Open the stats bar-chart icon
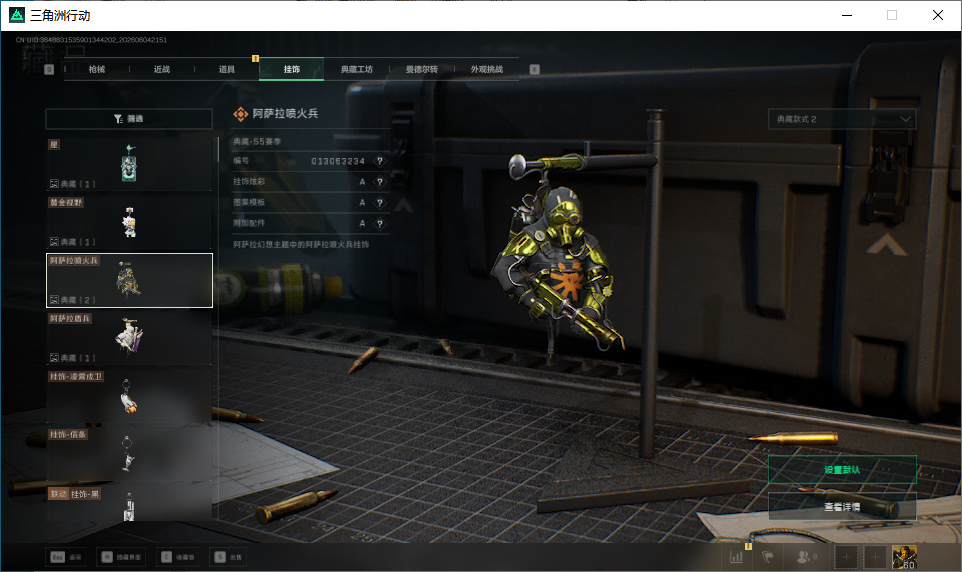 tap(736, 557)
